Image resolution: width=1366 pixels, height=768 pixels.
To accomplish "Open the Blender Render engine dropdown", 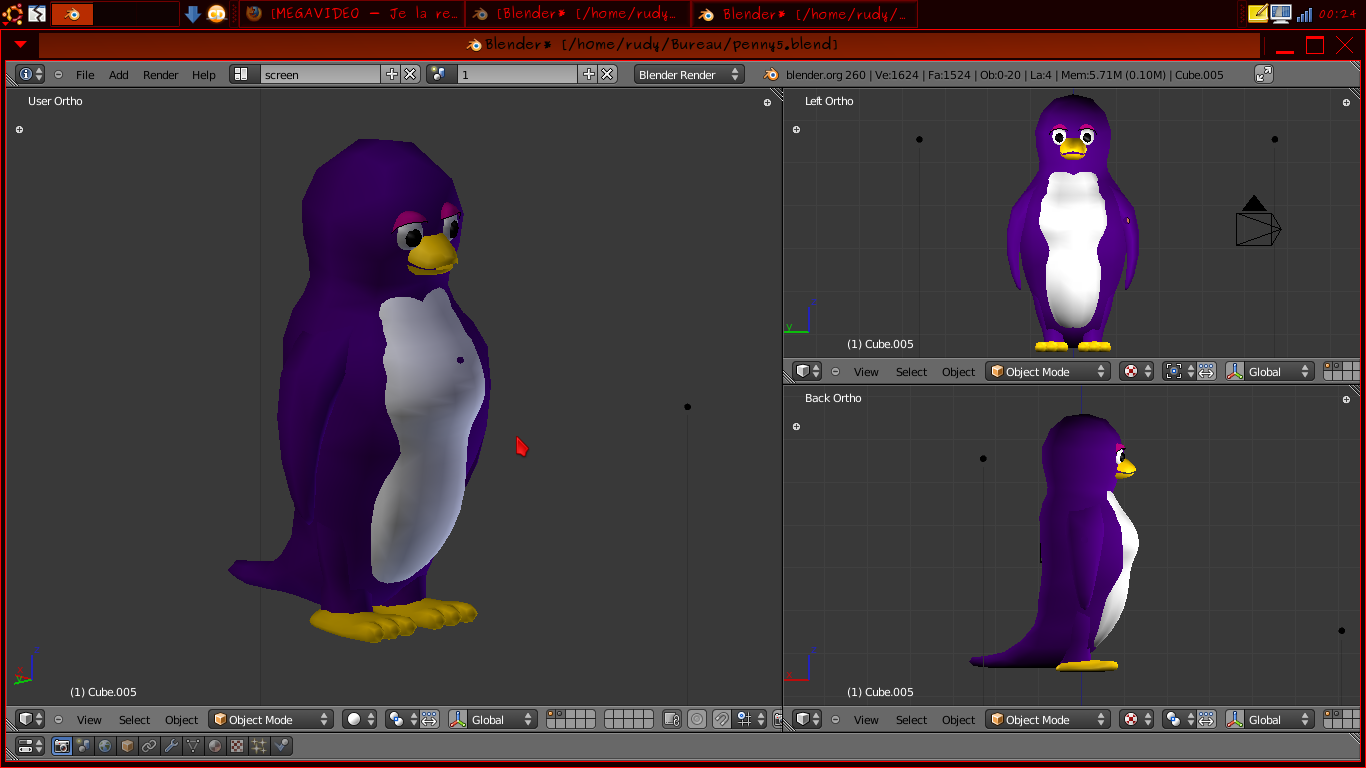I will click(690, 74).
